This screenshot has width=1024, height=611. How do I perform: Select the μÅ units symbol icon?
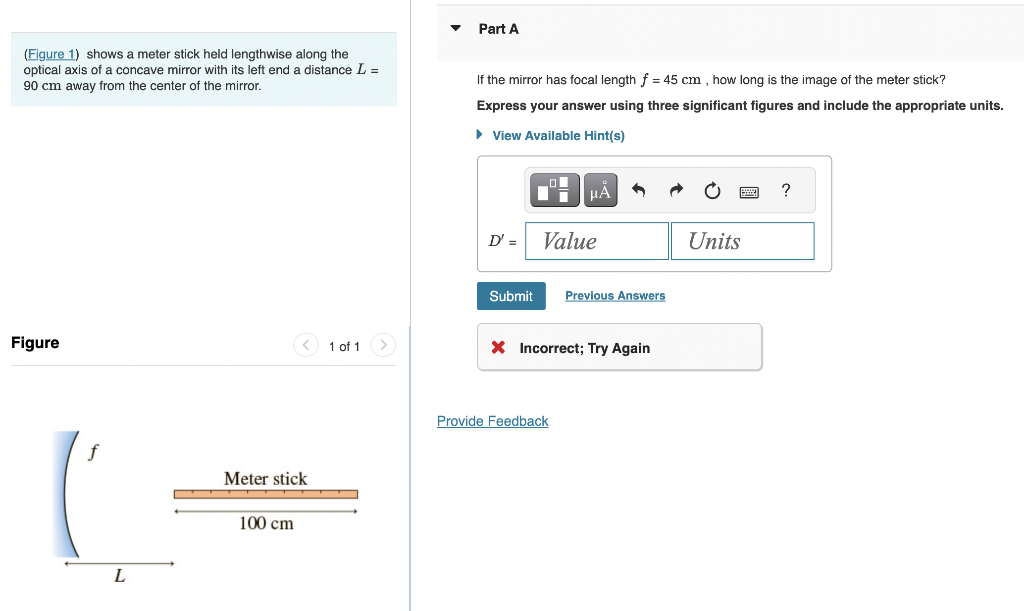(600, 190)
